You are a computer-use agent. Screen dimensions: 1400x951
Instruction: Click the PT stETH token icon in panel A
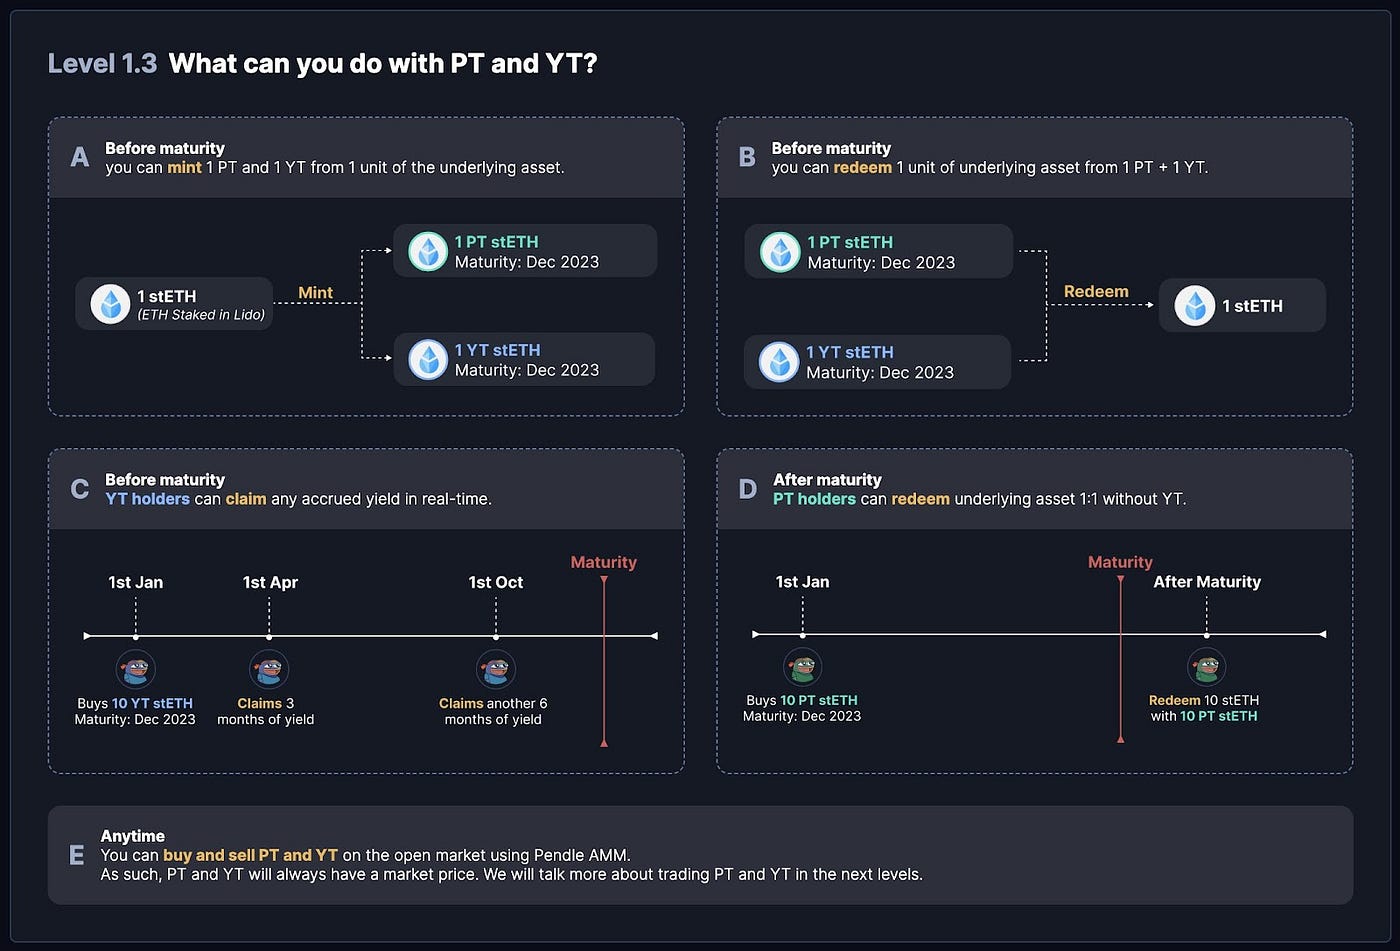428,252
